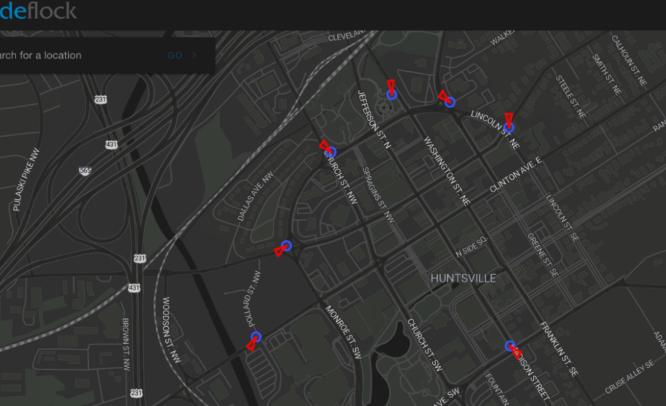Screen dimensions: 666x406
Task: Click the camera marker near Jefferson St N
Action: [x=392, y=93]
